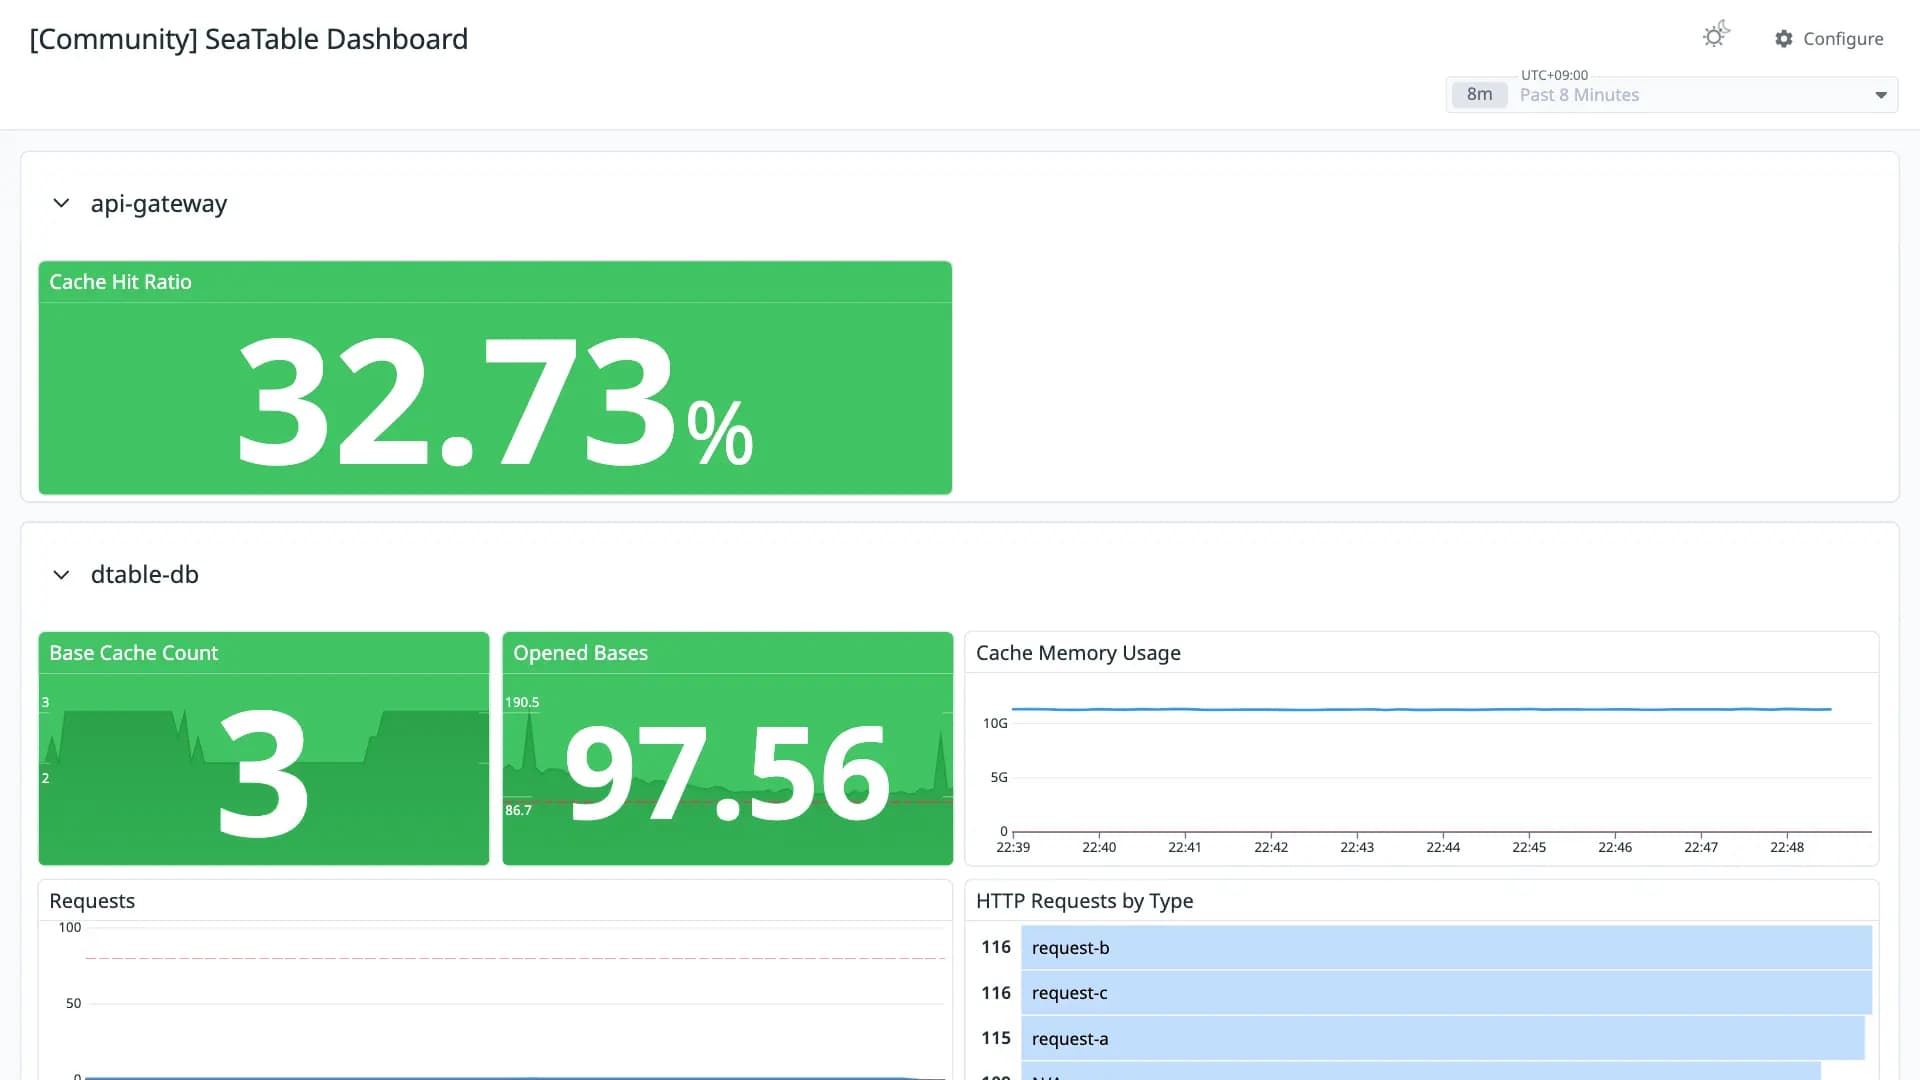Click the 8m time badge
This screenshot has width=1920, height=1080.
(x=1479, y=94)
